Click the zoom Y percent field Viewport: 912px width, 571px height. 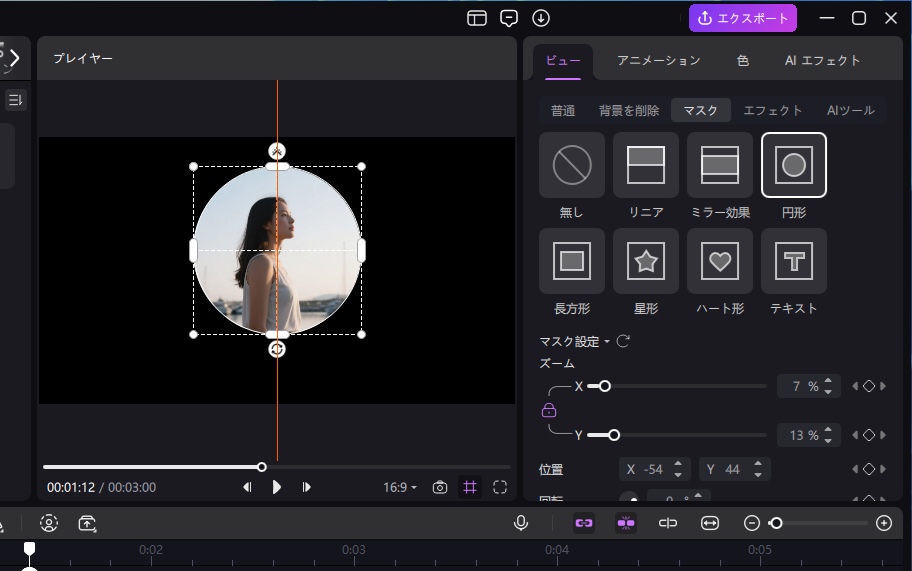coord(808,435)
